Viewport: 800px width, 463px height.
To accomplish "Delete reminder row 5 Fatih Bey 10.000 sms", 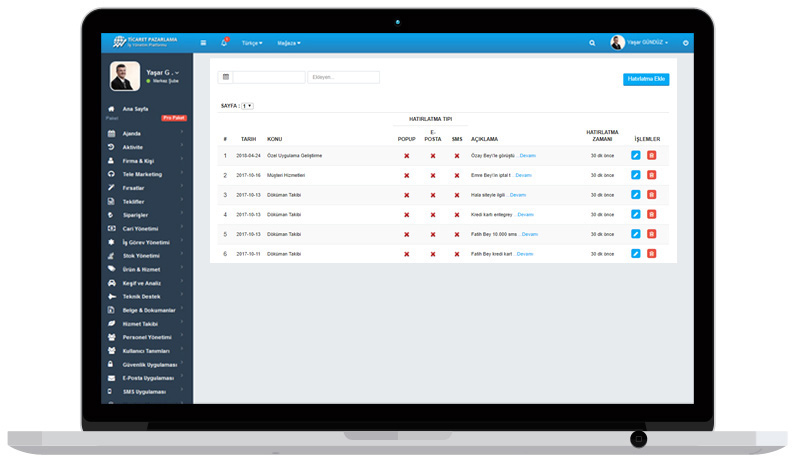I will pyautogui.click(x=652, y=234).
